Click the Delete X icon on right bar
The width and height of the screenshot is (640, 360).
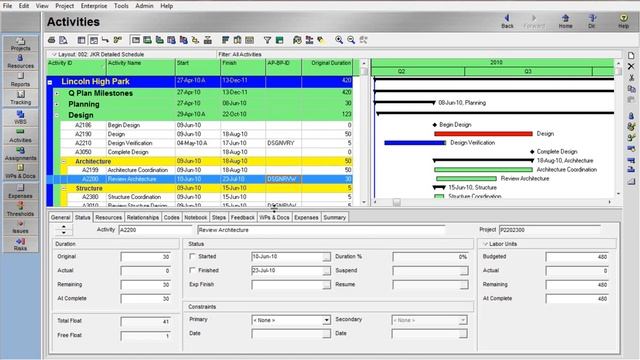(631, 66)
